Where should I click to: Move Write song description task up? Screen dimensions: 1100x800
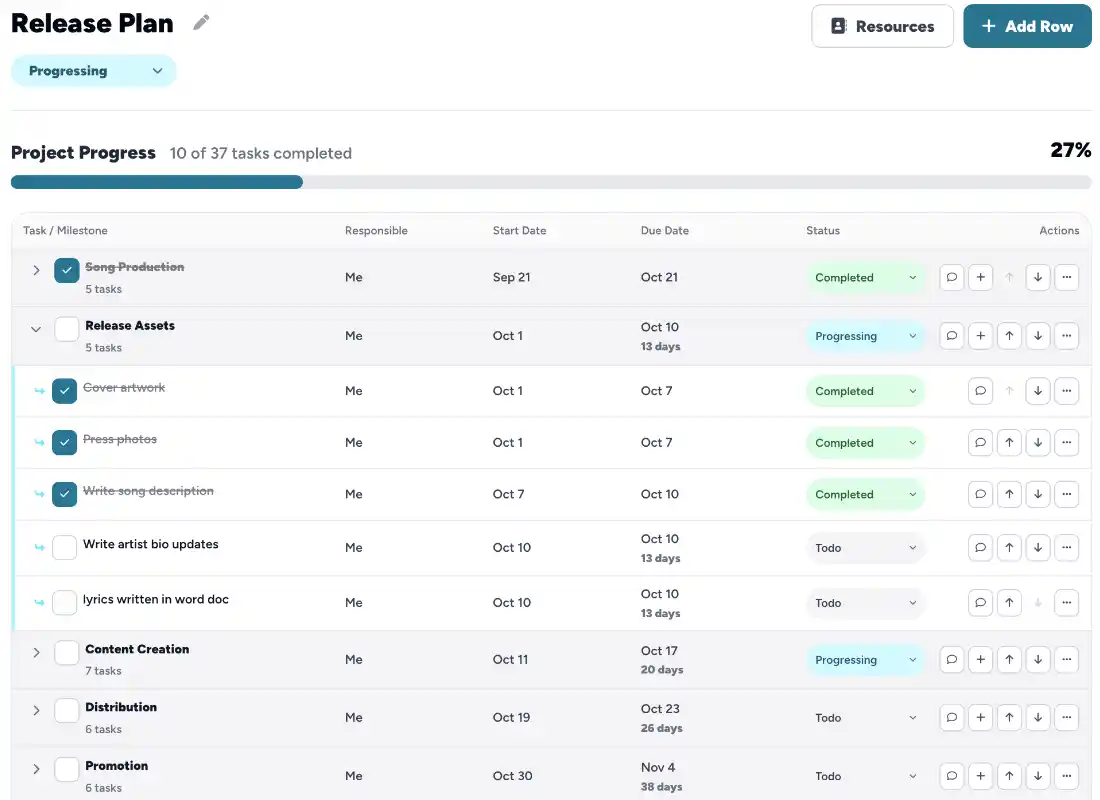point(1009,494)
